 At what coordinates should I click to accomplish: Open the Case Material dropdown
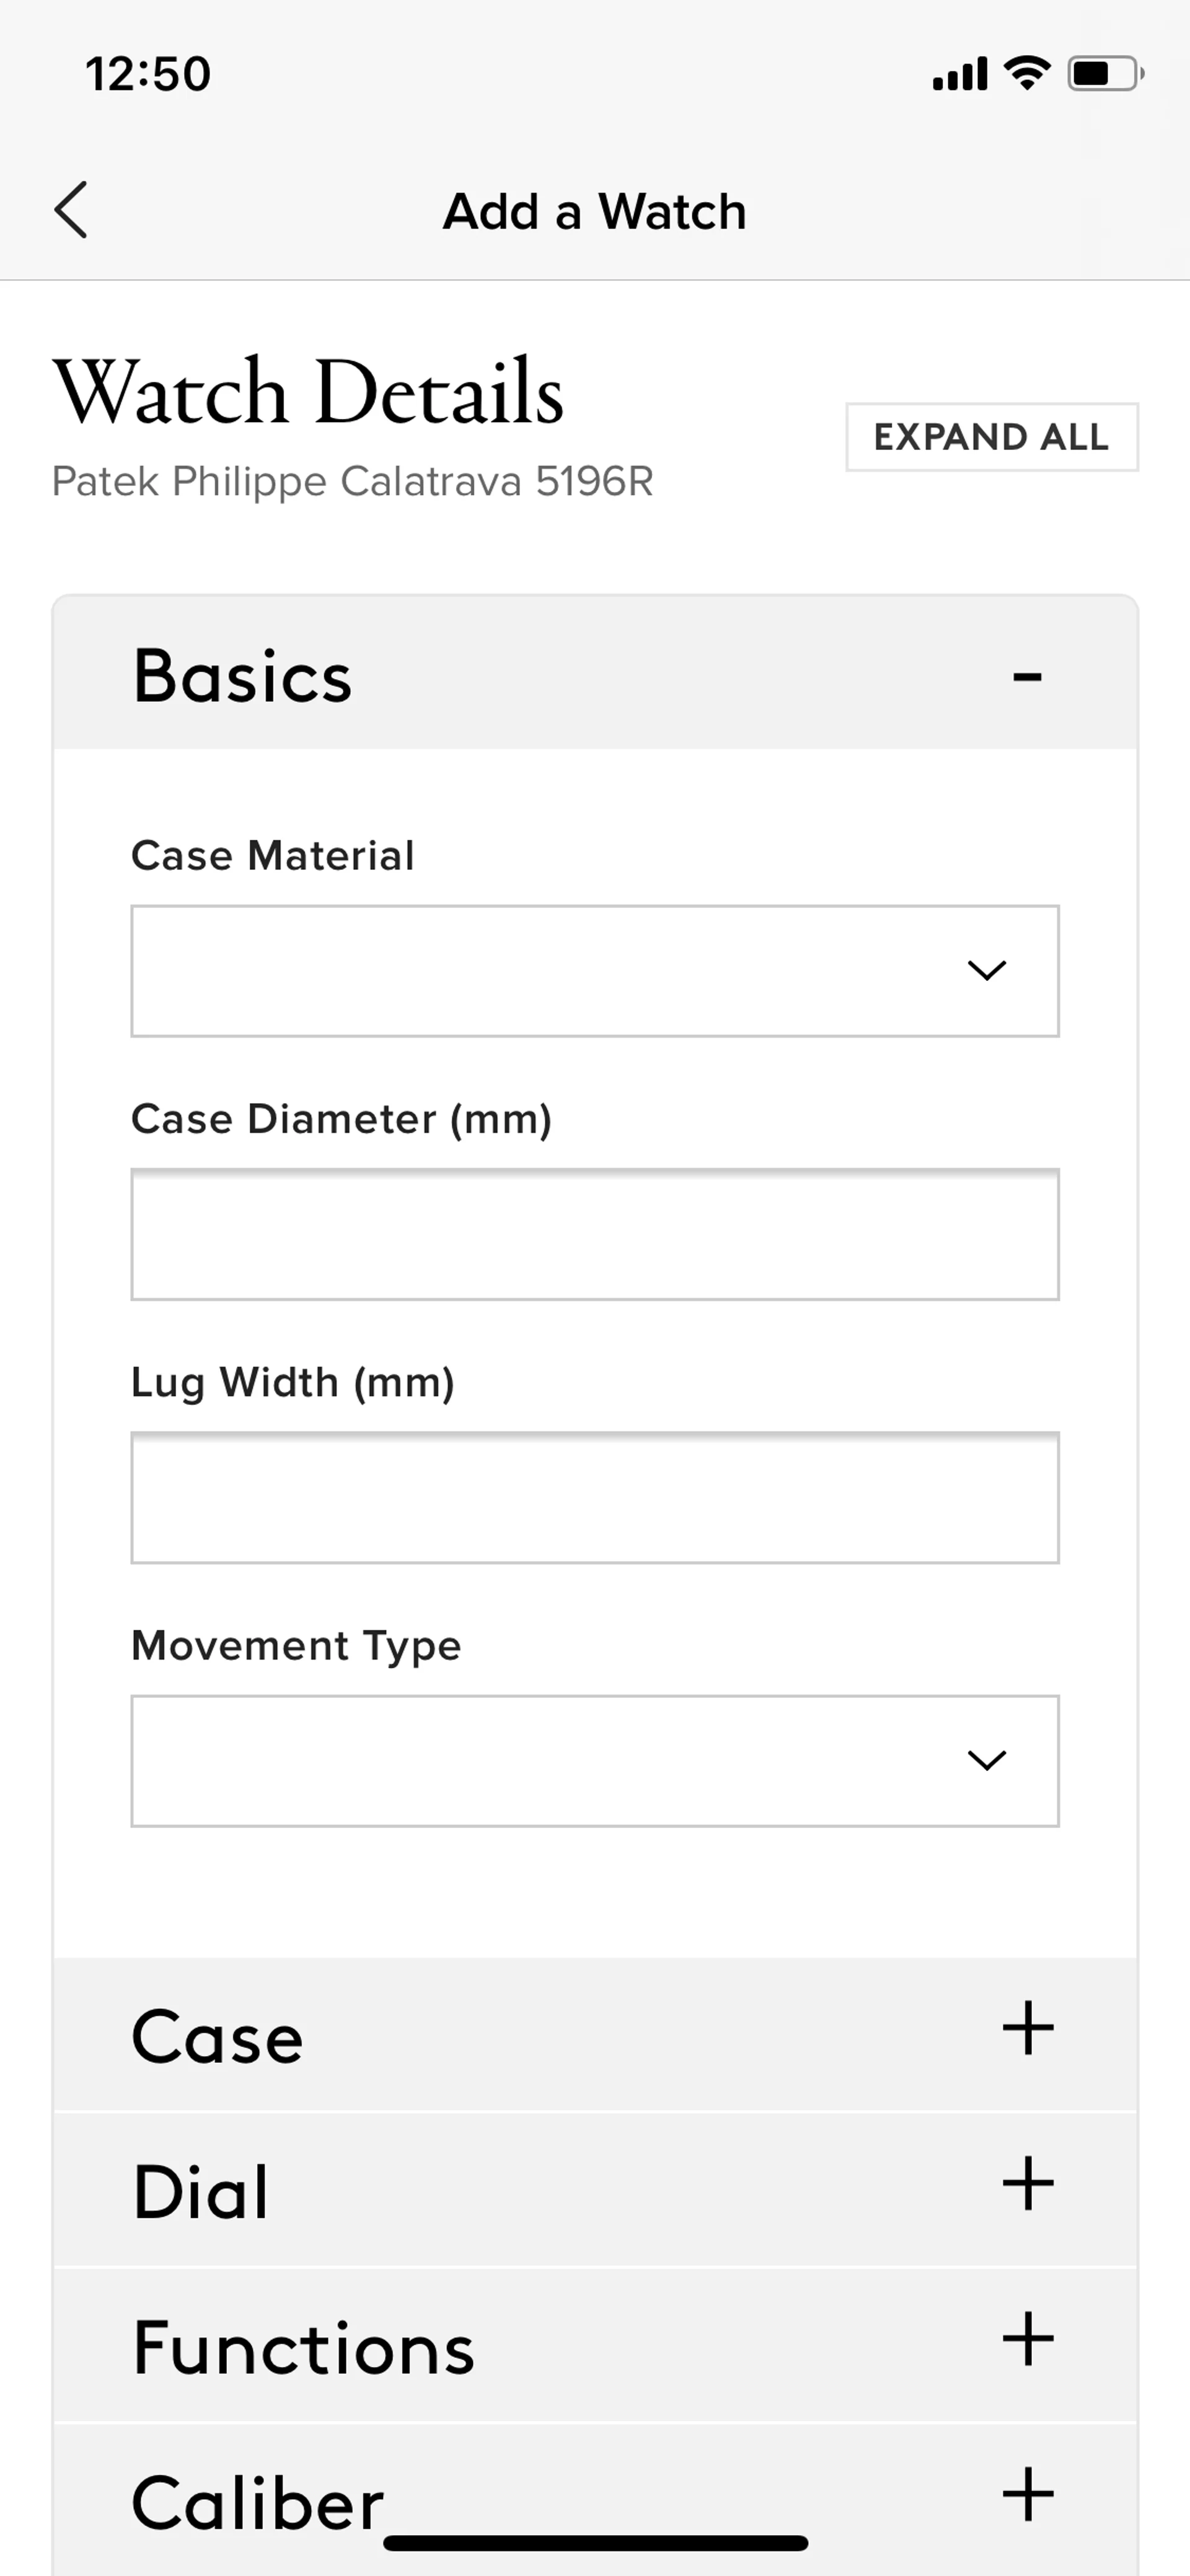point(594,971)
